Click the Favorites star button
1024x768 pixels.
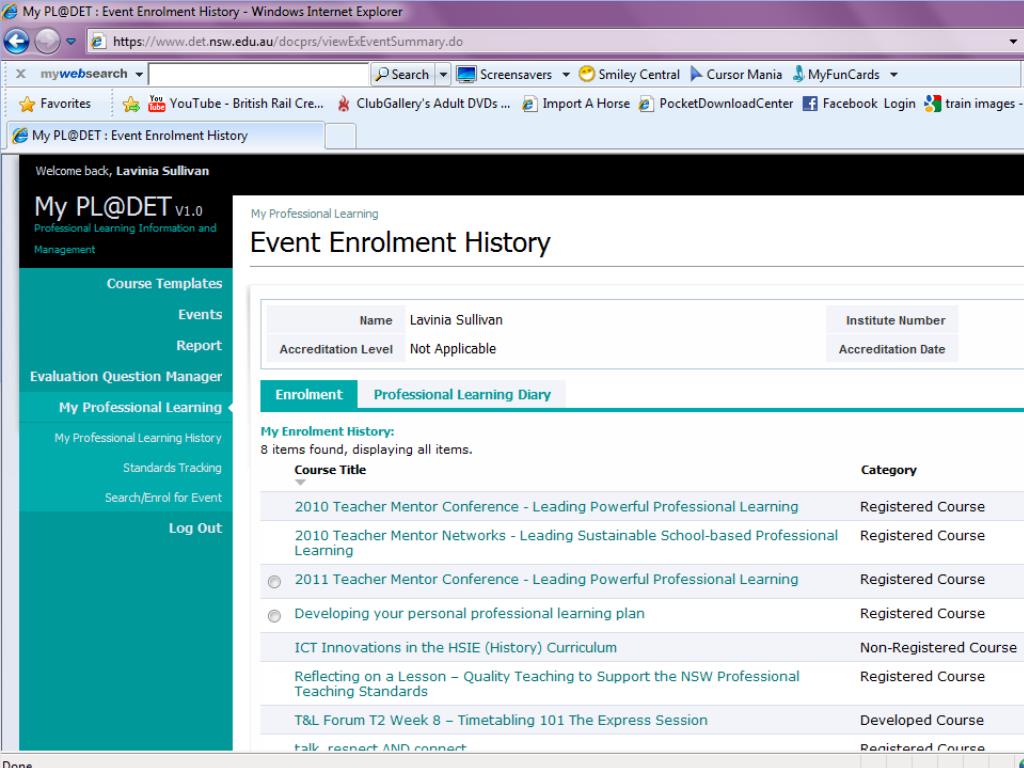tap(55, 104)
